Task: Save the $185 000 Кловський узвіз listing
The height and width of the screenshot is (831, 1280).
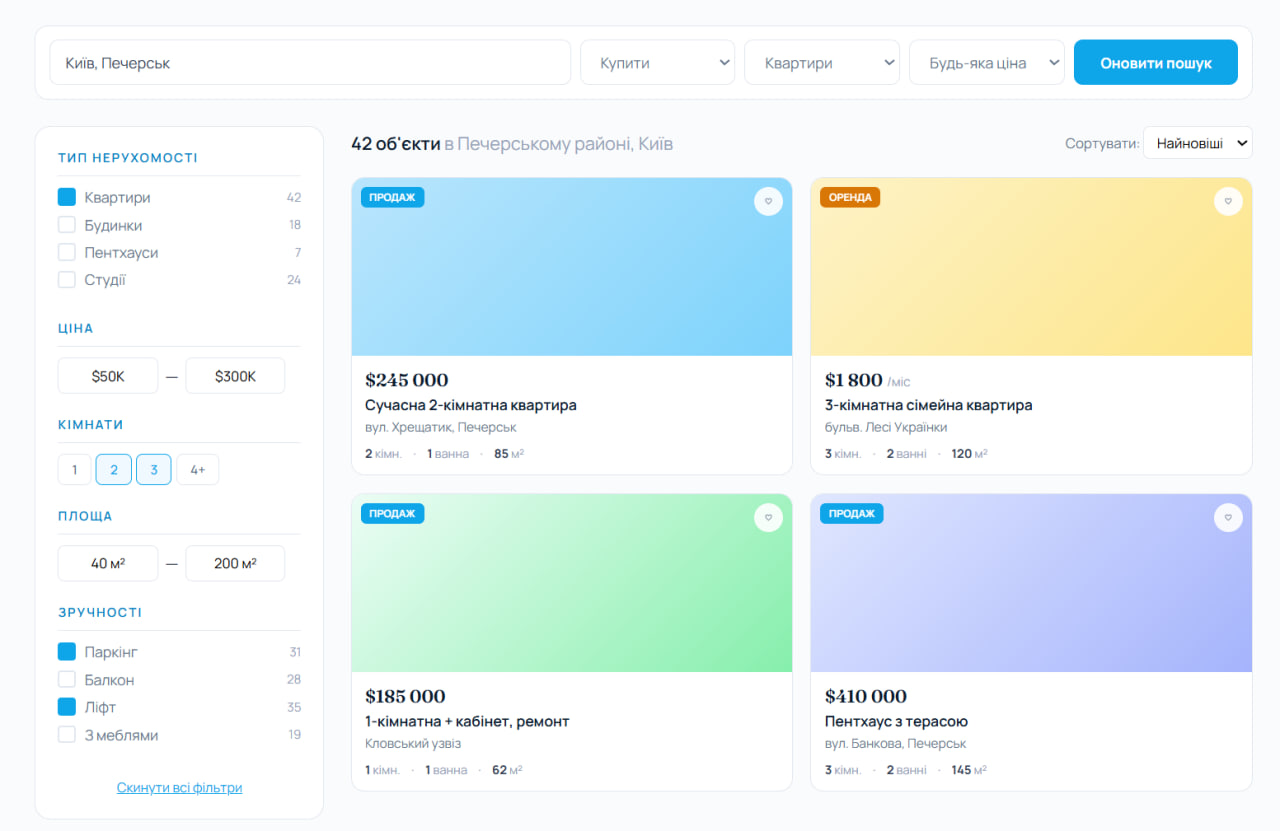Action: click(768, 517)
